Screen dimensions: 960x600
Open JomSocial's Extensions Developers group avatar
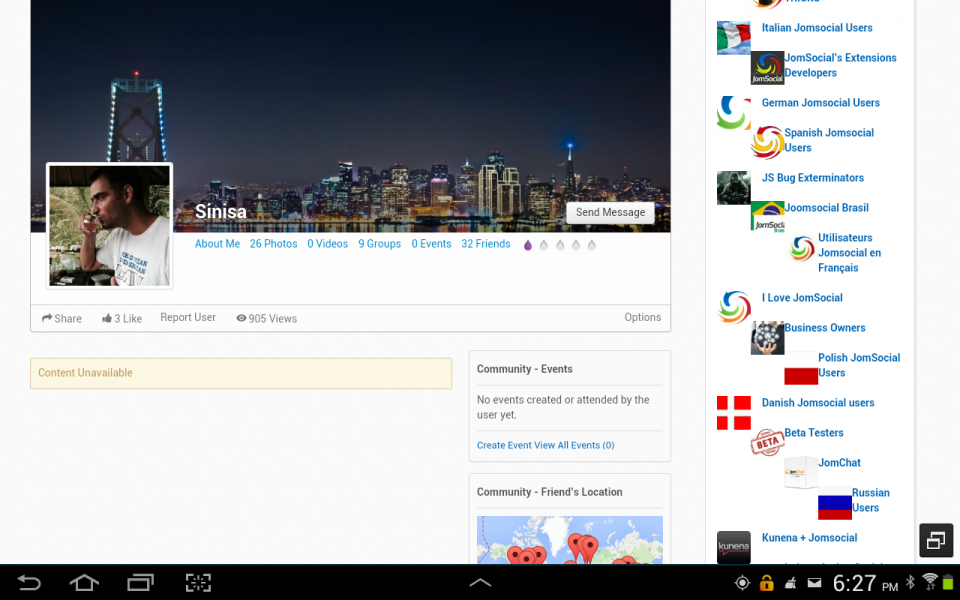767,68
